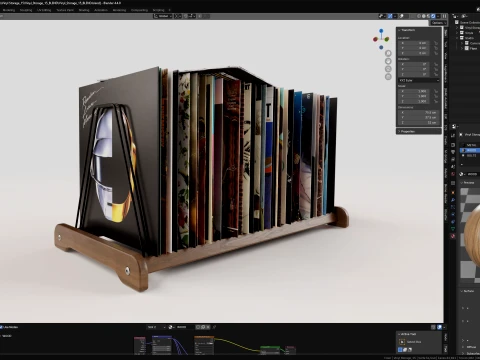The image size is (480, 360).
Task: Lock Location X in Transform panel
Action: 436,43
